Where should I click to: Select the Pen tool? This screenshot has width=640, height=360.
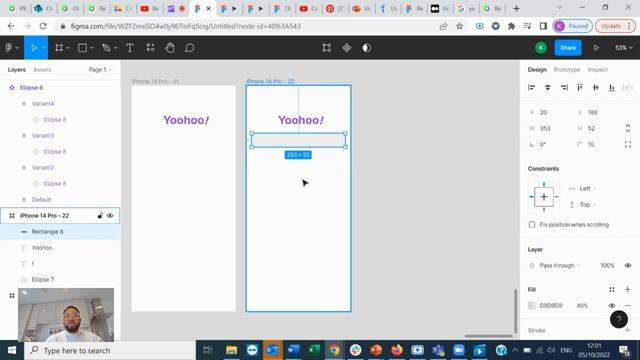tap(106, 48)
